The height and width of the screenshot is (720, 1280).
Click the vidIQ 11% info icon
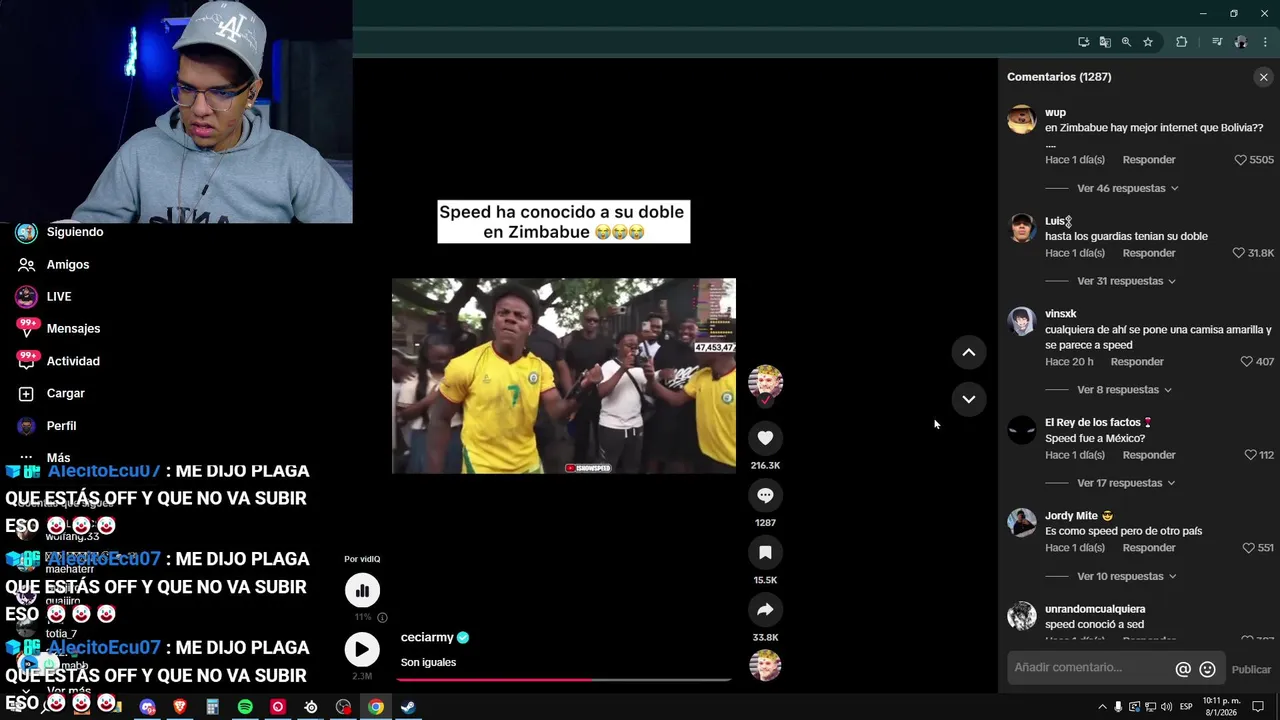point(382,617)
